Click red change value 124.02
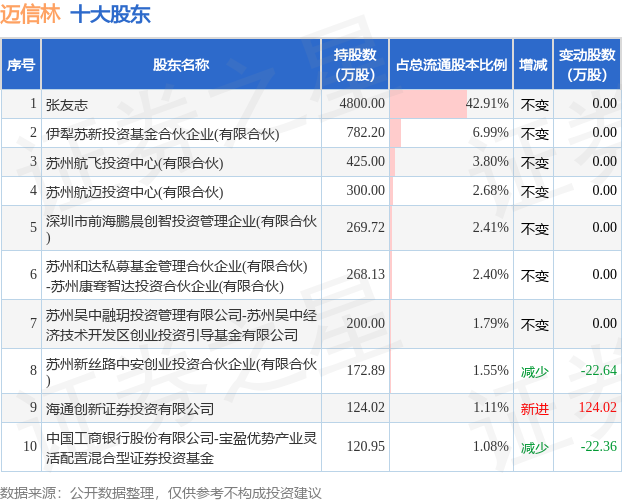 tap(598, 408)
